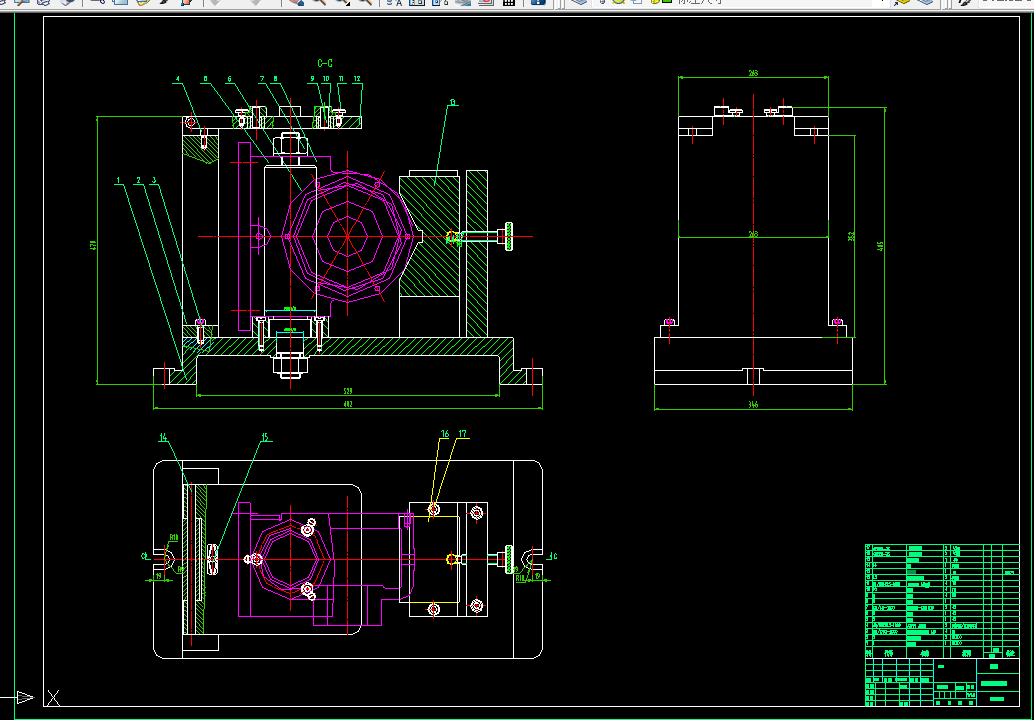Click part balloon number 11
This screenshot has width=1034, height=720.
click(x=342, y=79)
